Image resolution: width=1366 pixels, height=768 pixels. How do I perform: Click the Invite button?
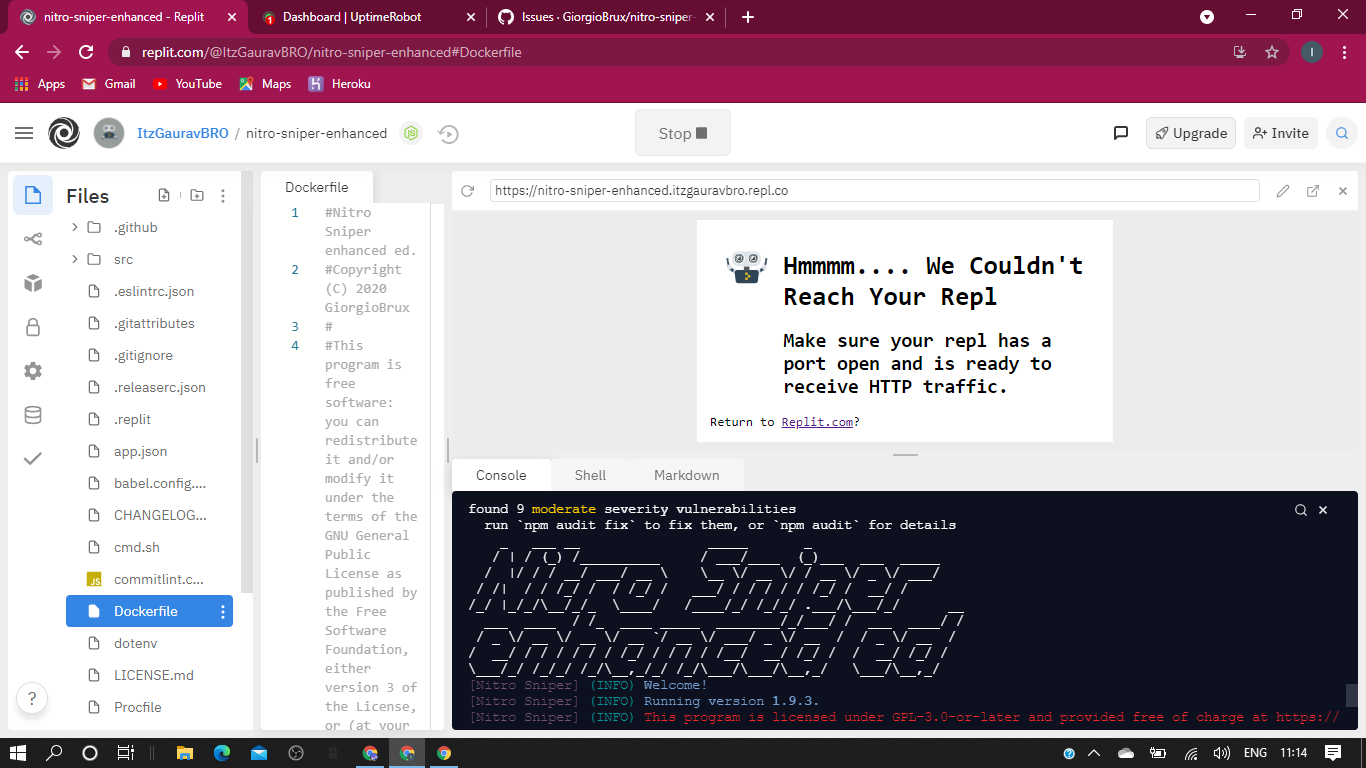coord(1281,133)
